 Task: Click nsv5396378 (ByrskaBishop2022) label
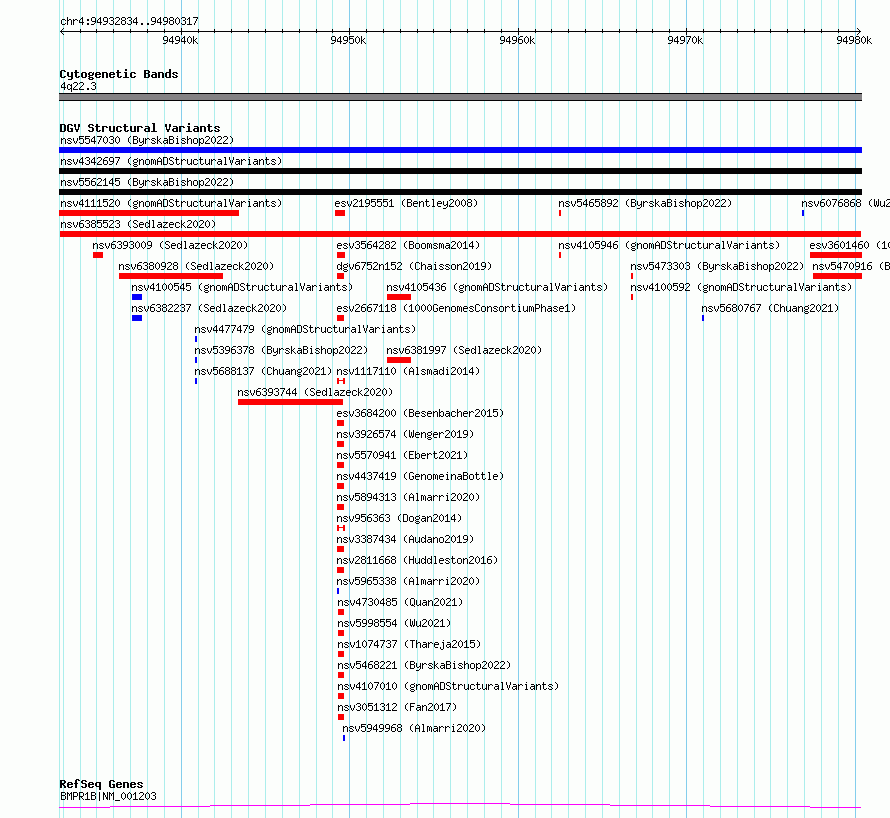(282, 350)
